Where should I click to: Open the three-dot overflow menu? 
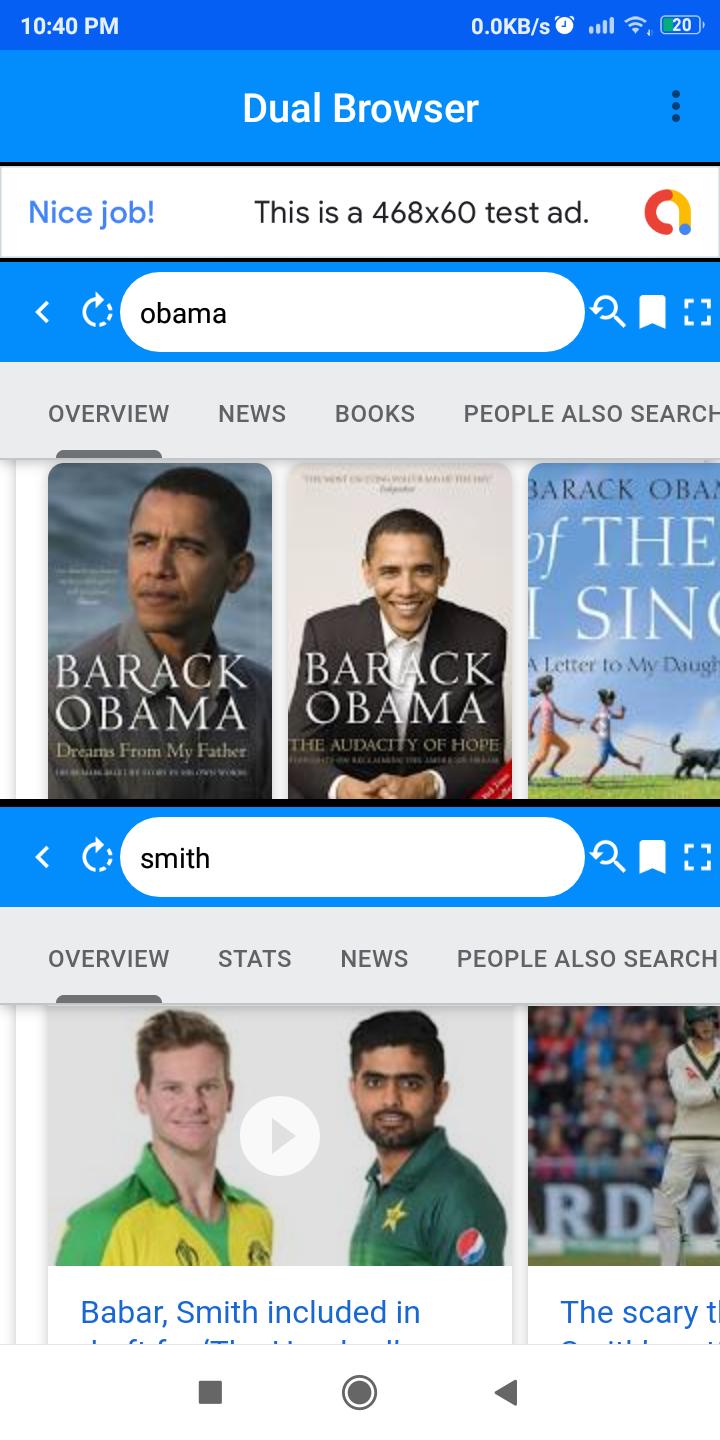(676, 106)
